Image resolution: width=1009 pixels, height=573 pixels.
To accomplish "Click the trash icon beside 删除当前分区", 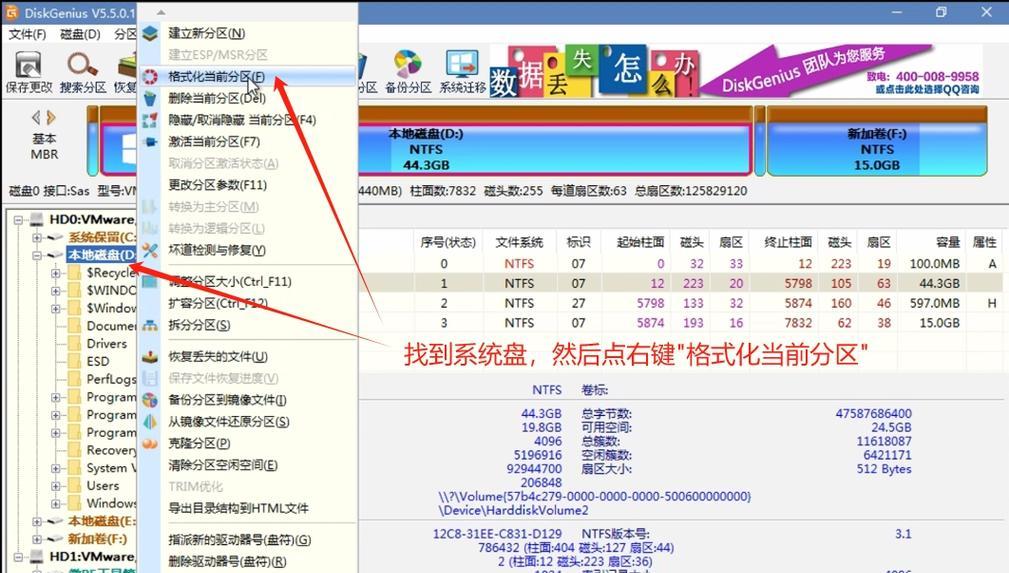I will tap(150, 99).
